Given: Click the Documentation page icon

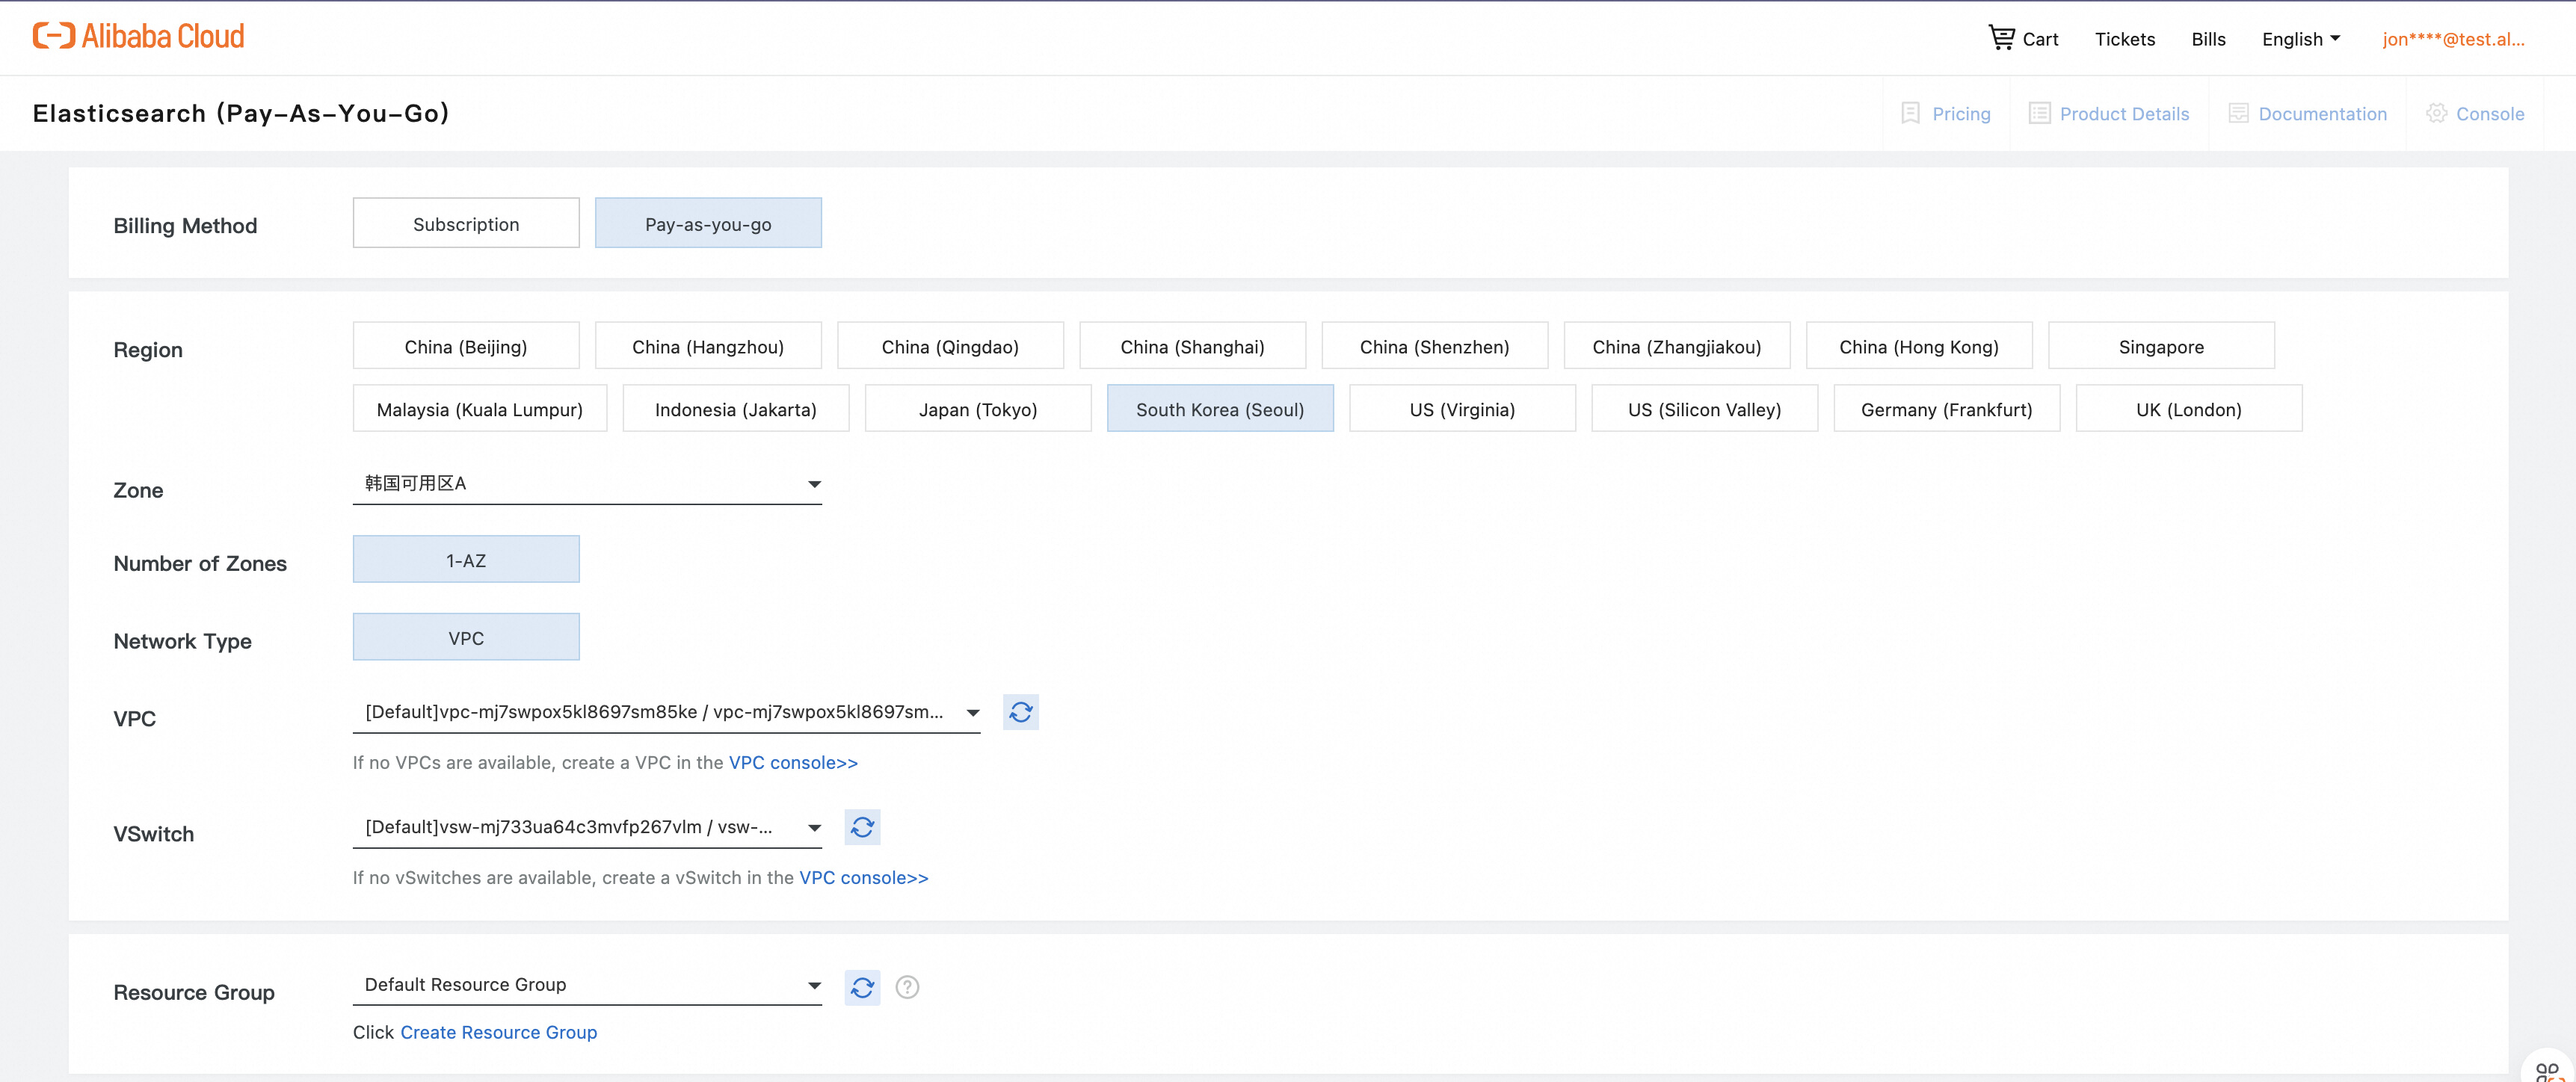Looking at the screenshot, I should 2237,113.
